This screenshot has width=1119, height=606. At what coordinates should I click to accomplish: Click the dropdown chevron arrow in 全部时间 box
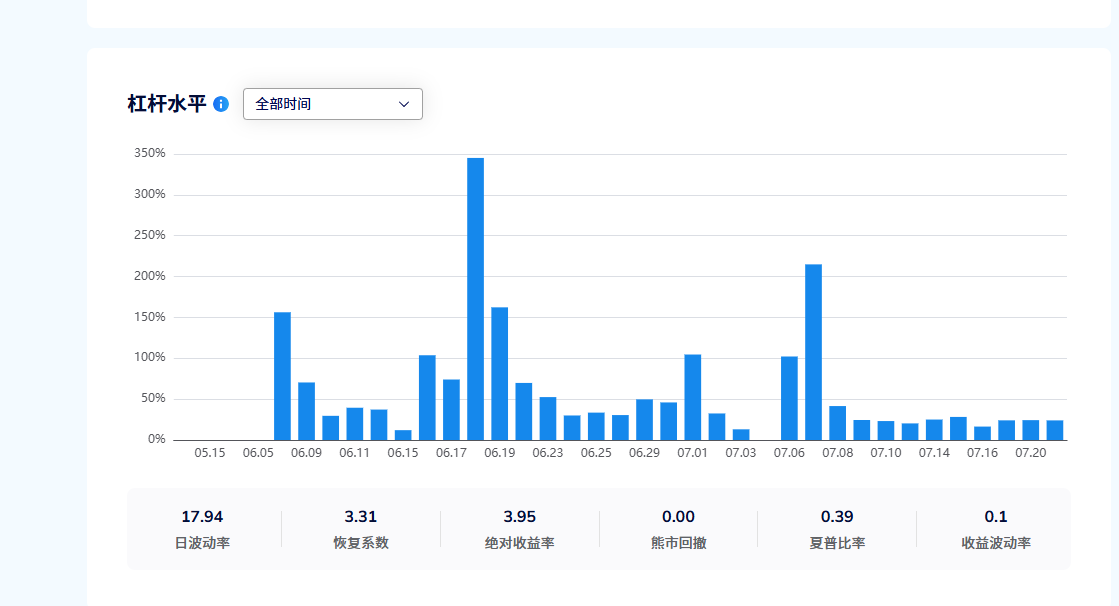tap(404, 104)
